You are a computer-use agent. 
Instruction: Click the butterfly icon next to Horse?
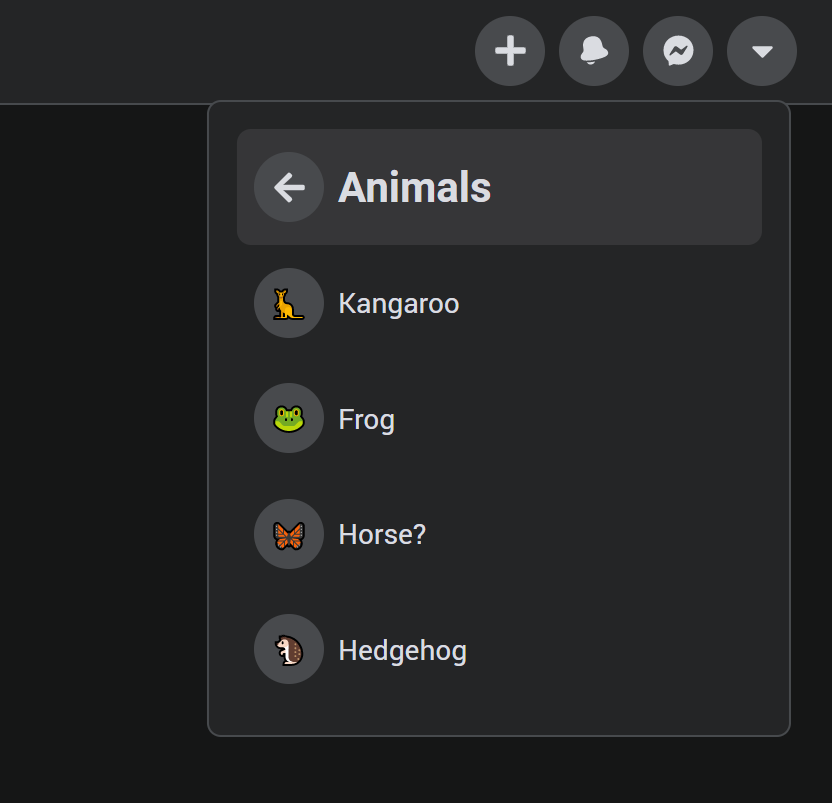tap(288, 533)
